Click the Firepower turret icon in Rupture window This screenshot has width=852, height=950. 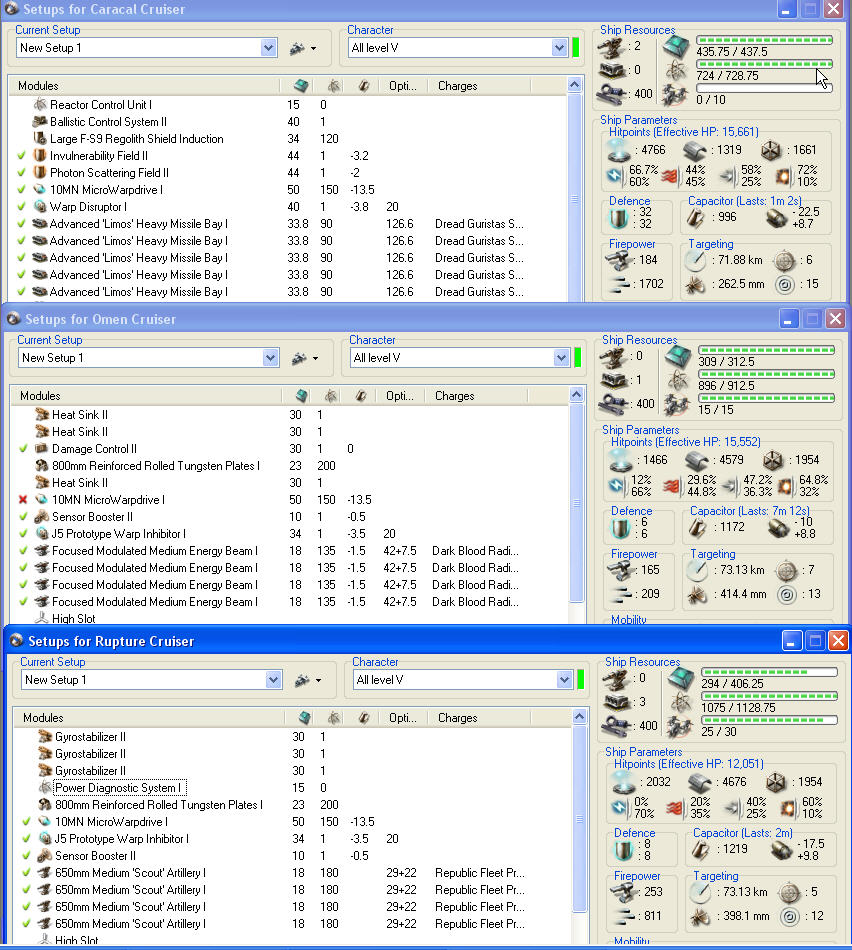click(624, 892)
